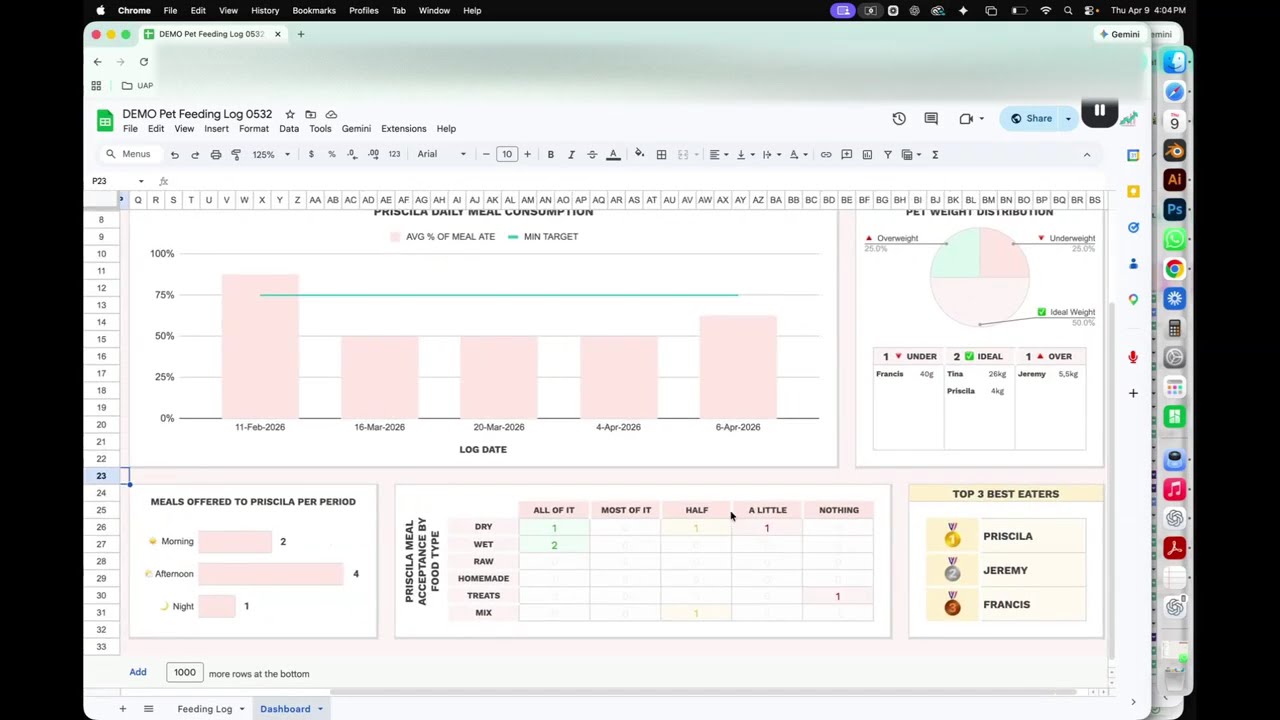1280x720 pixels.
Task: Open the vertical align dropdown
Action: pyautogui.click(x=745, y=155)
